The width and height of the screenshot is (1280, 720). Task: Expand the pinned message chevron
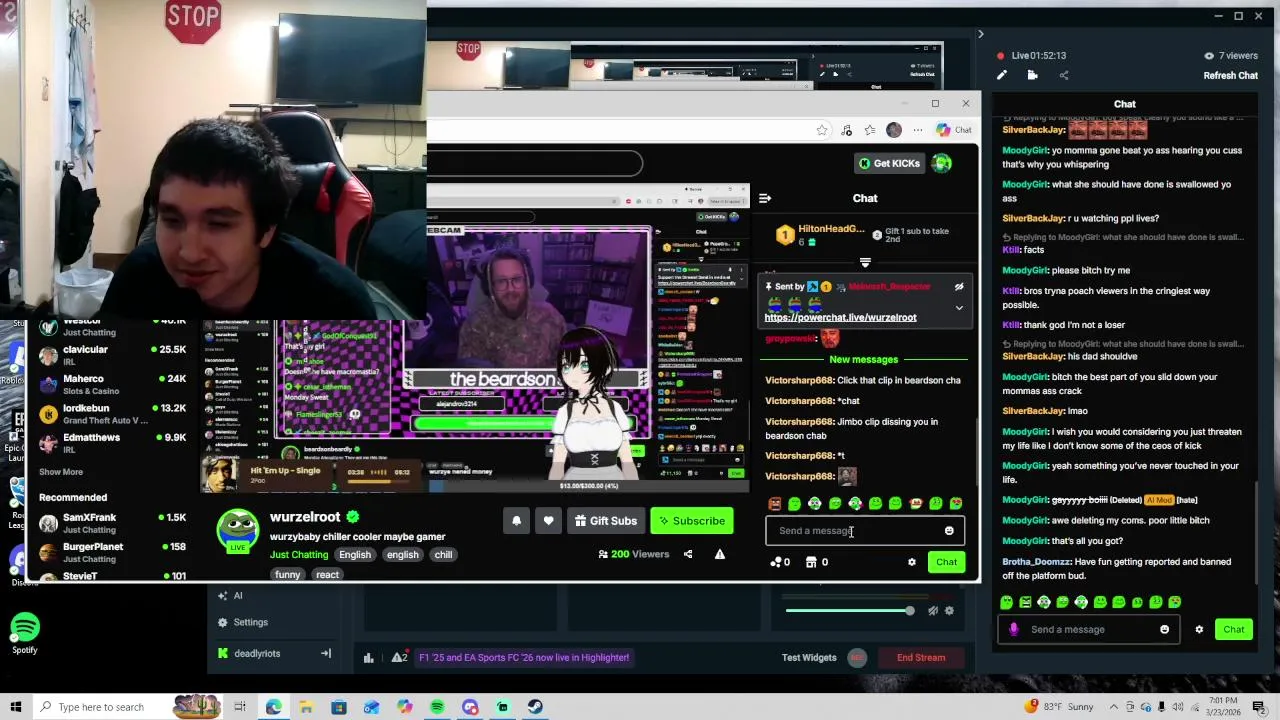pos(959,308)
